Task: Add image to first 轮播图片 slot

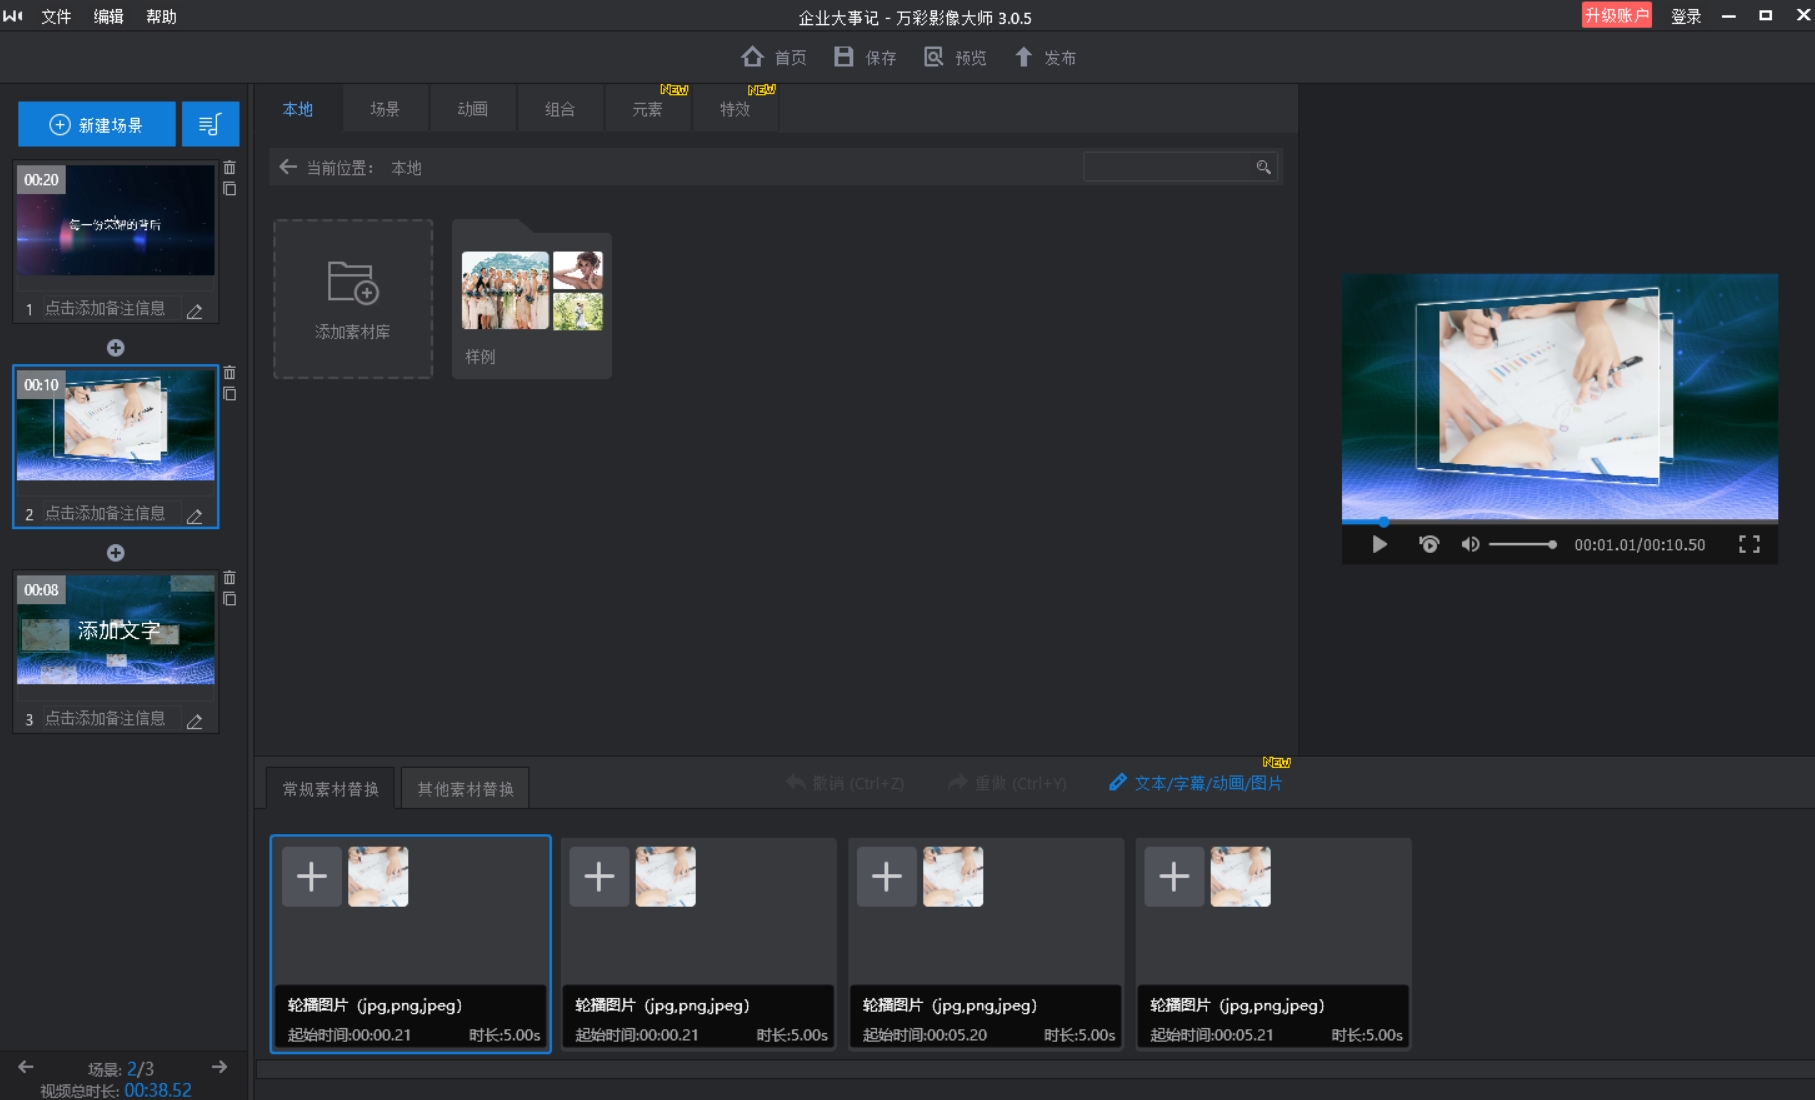Action: tap(312, 877)
